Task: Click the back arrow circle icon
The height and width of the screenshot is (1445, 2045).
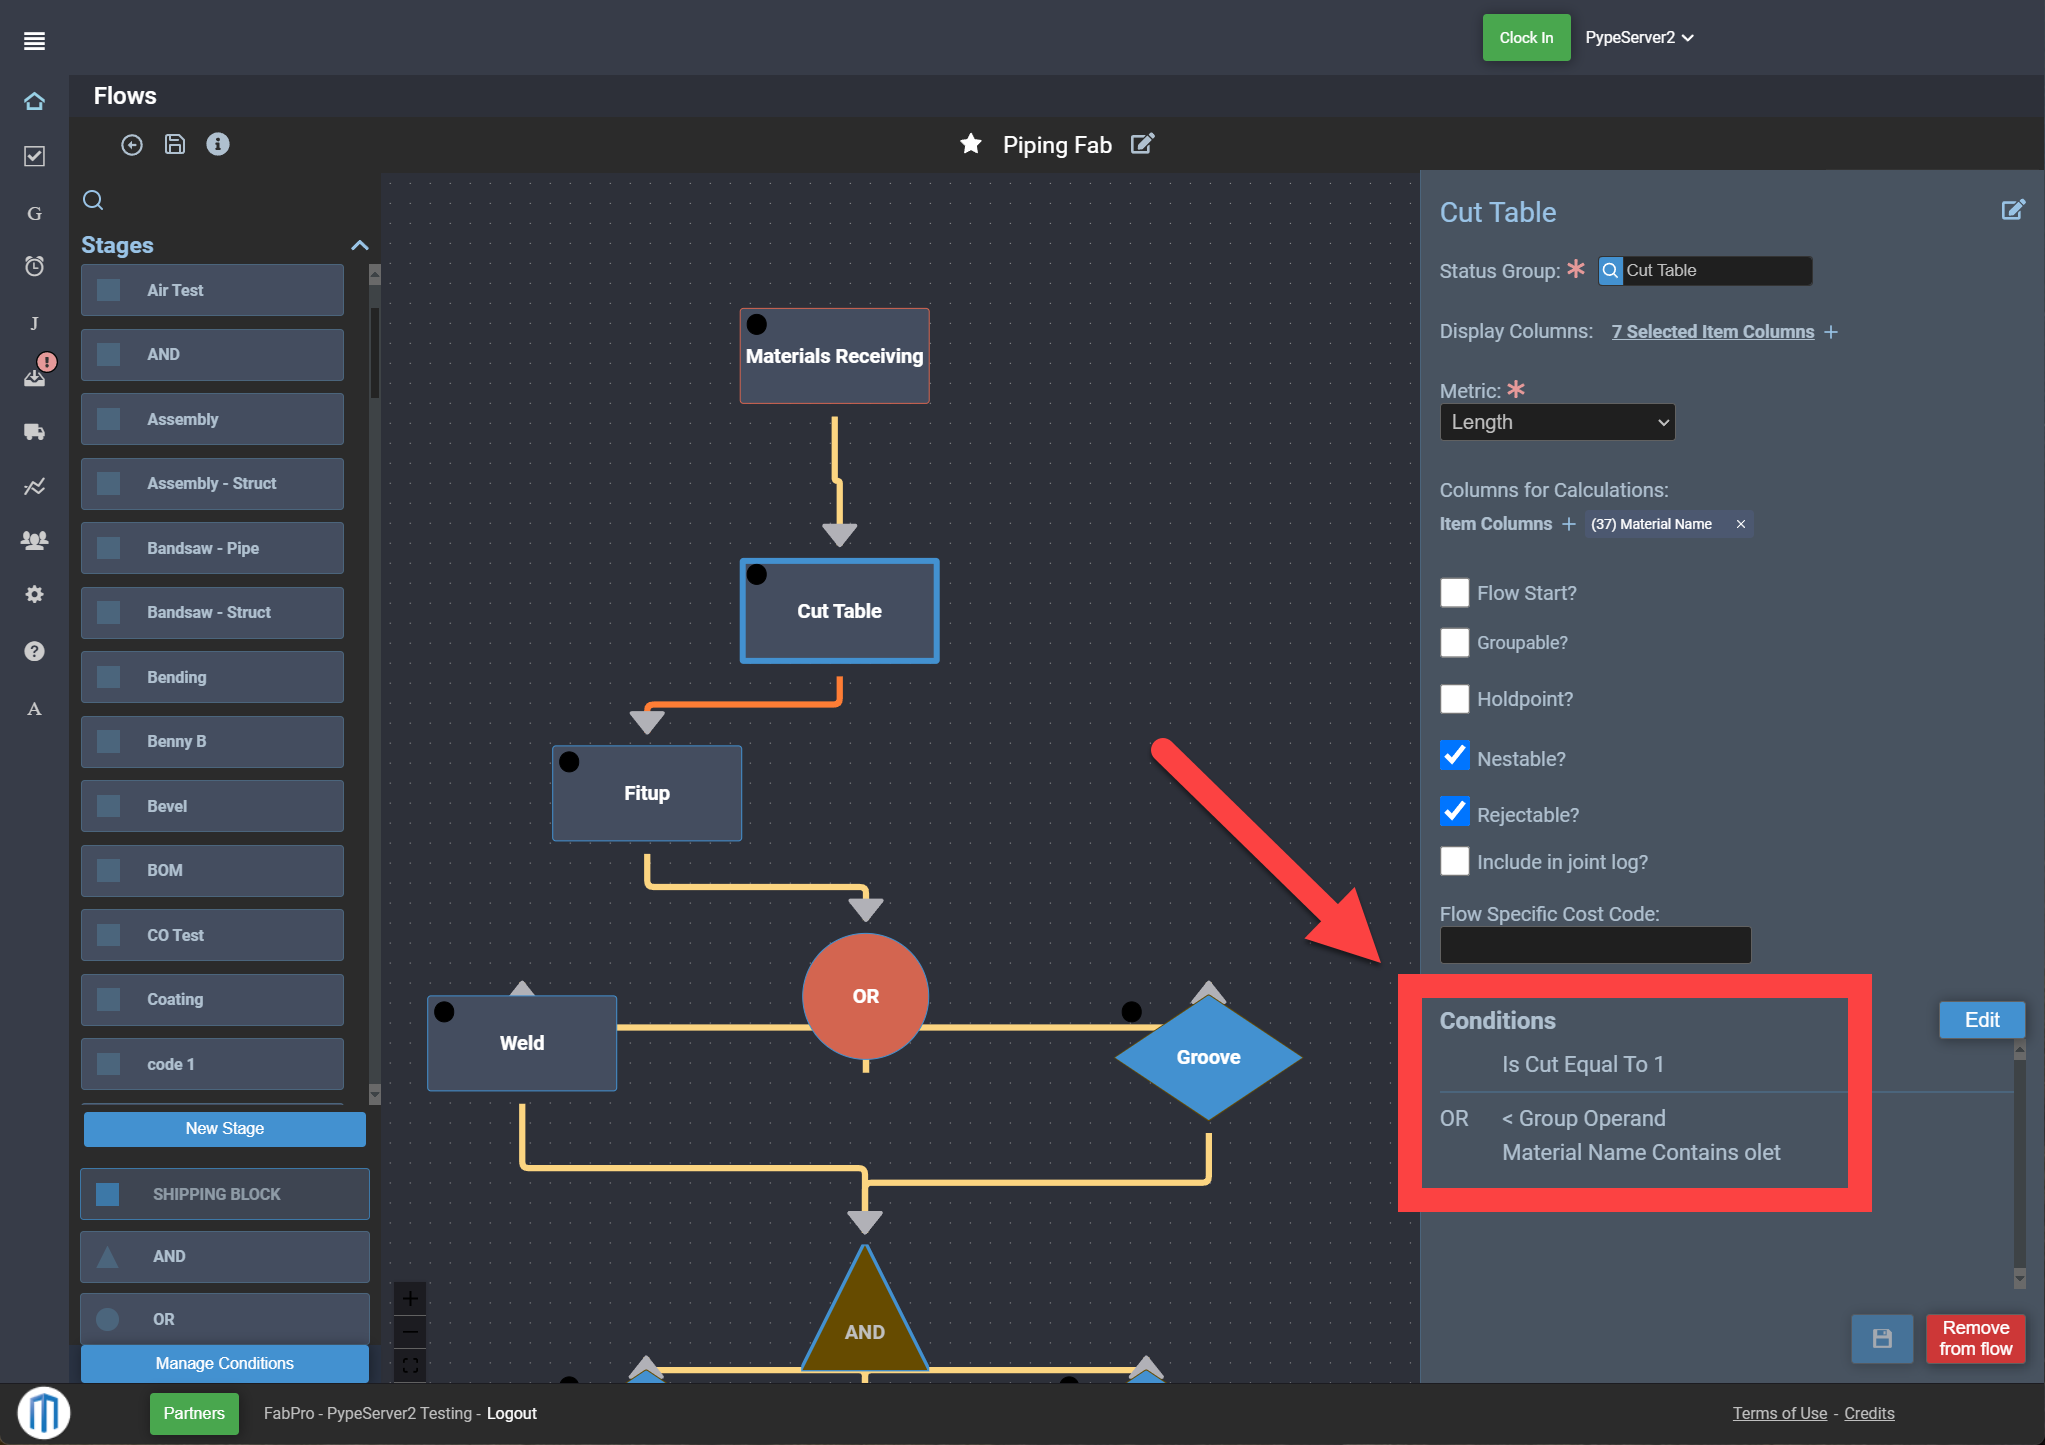Action: coord(132,145)
